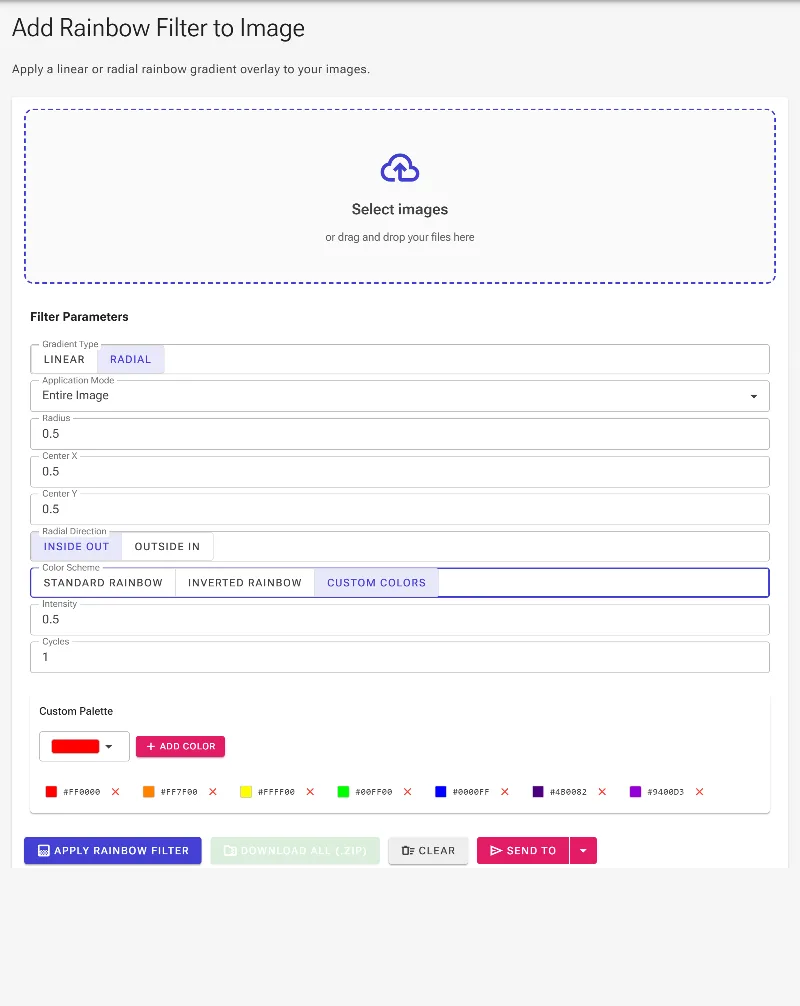Open the custom palette color picker dropdown
Screen dimensions: 800x1006
click(x=84, y=746)
